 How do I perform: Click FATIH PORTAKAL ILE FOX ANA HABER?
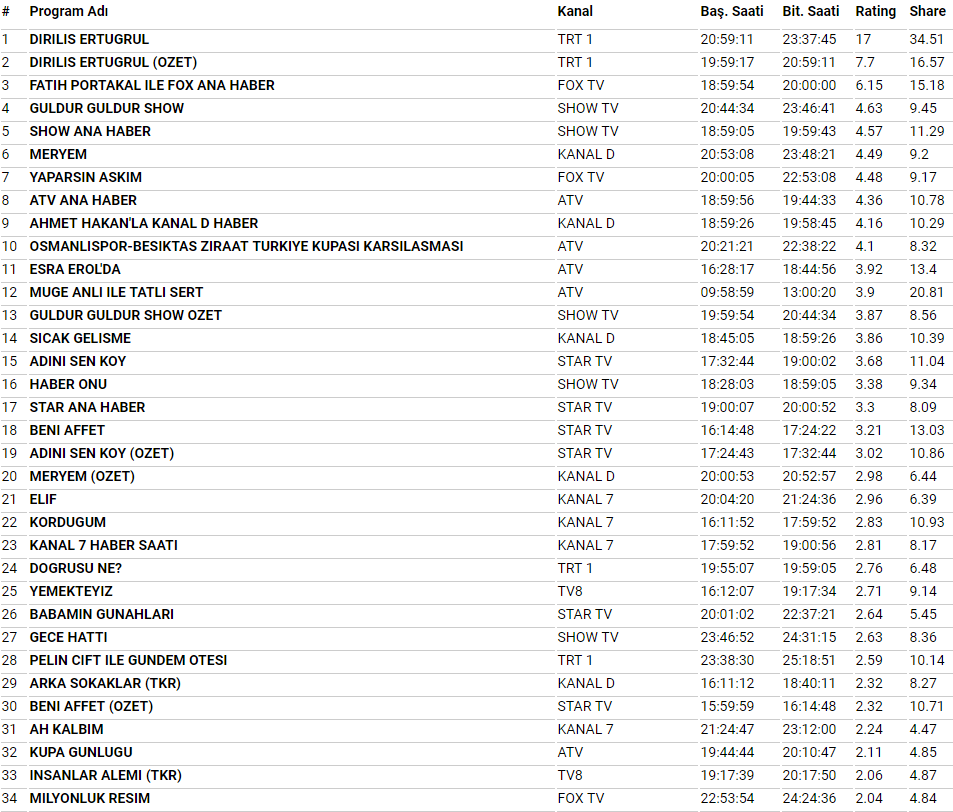click(x=152, y=85)
